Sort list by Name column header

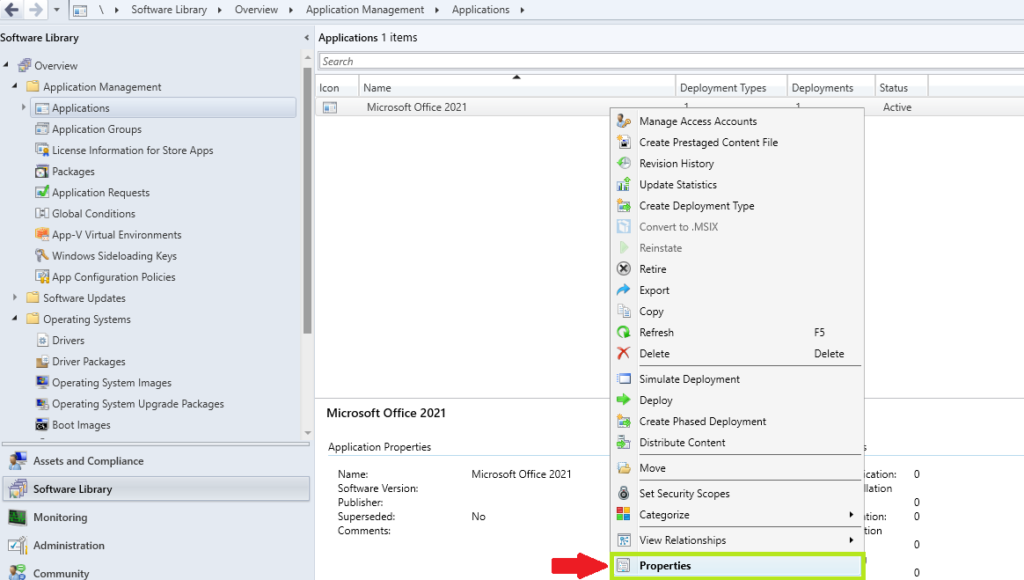point(517,88)
